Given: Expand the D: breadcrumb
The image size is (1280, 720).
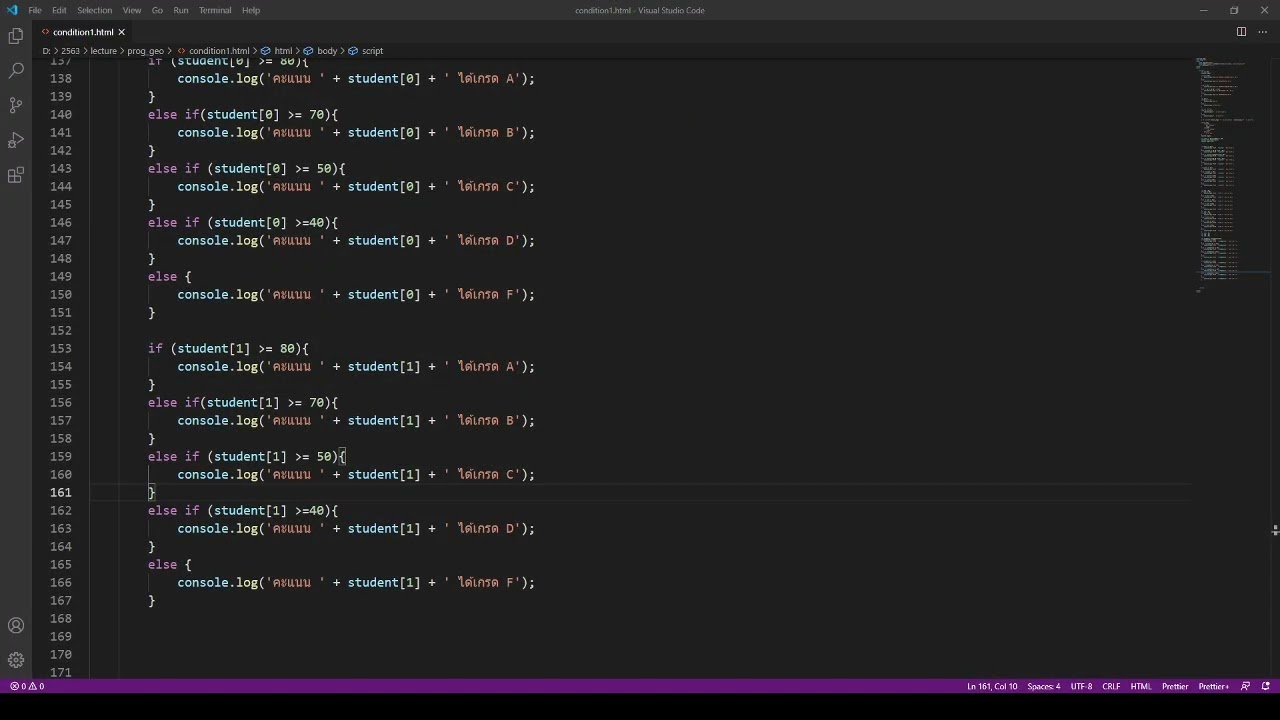Looking at the screenshot, I should point(46,51).
